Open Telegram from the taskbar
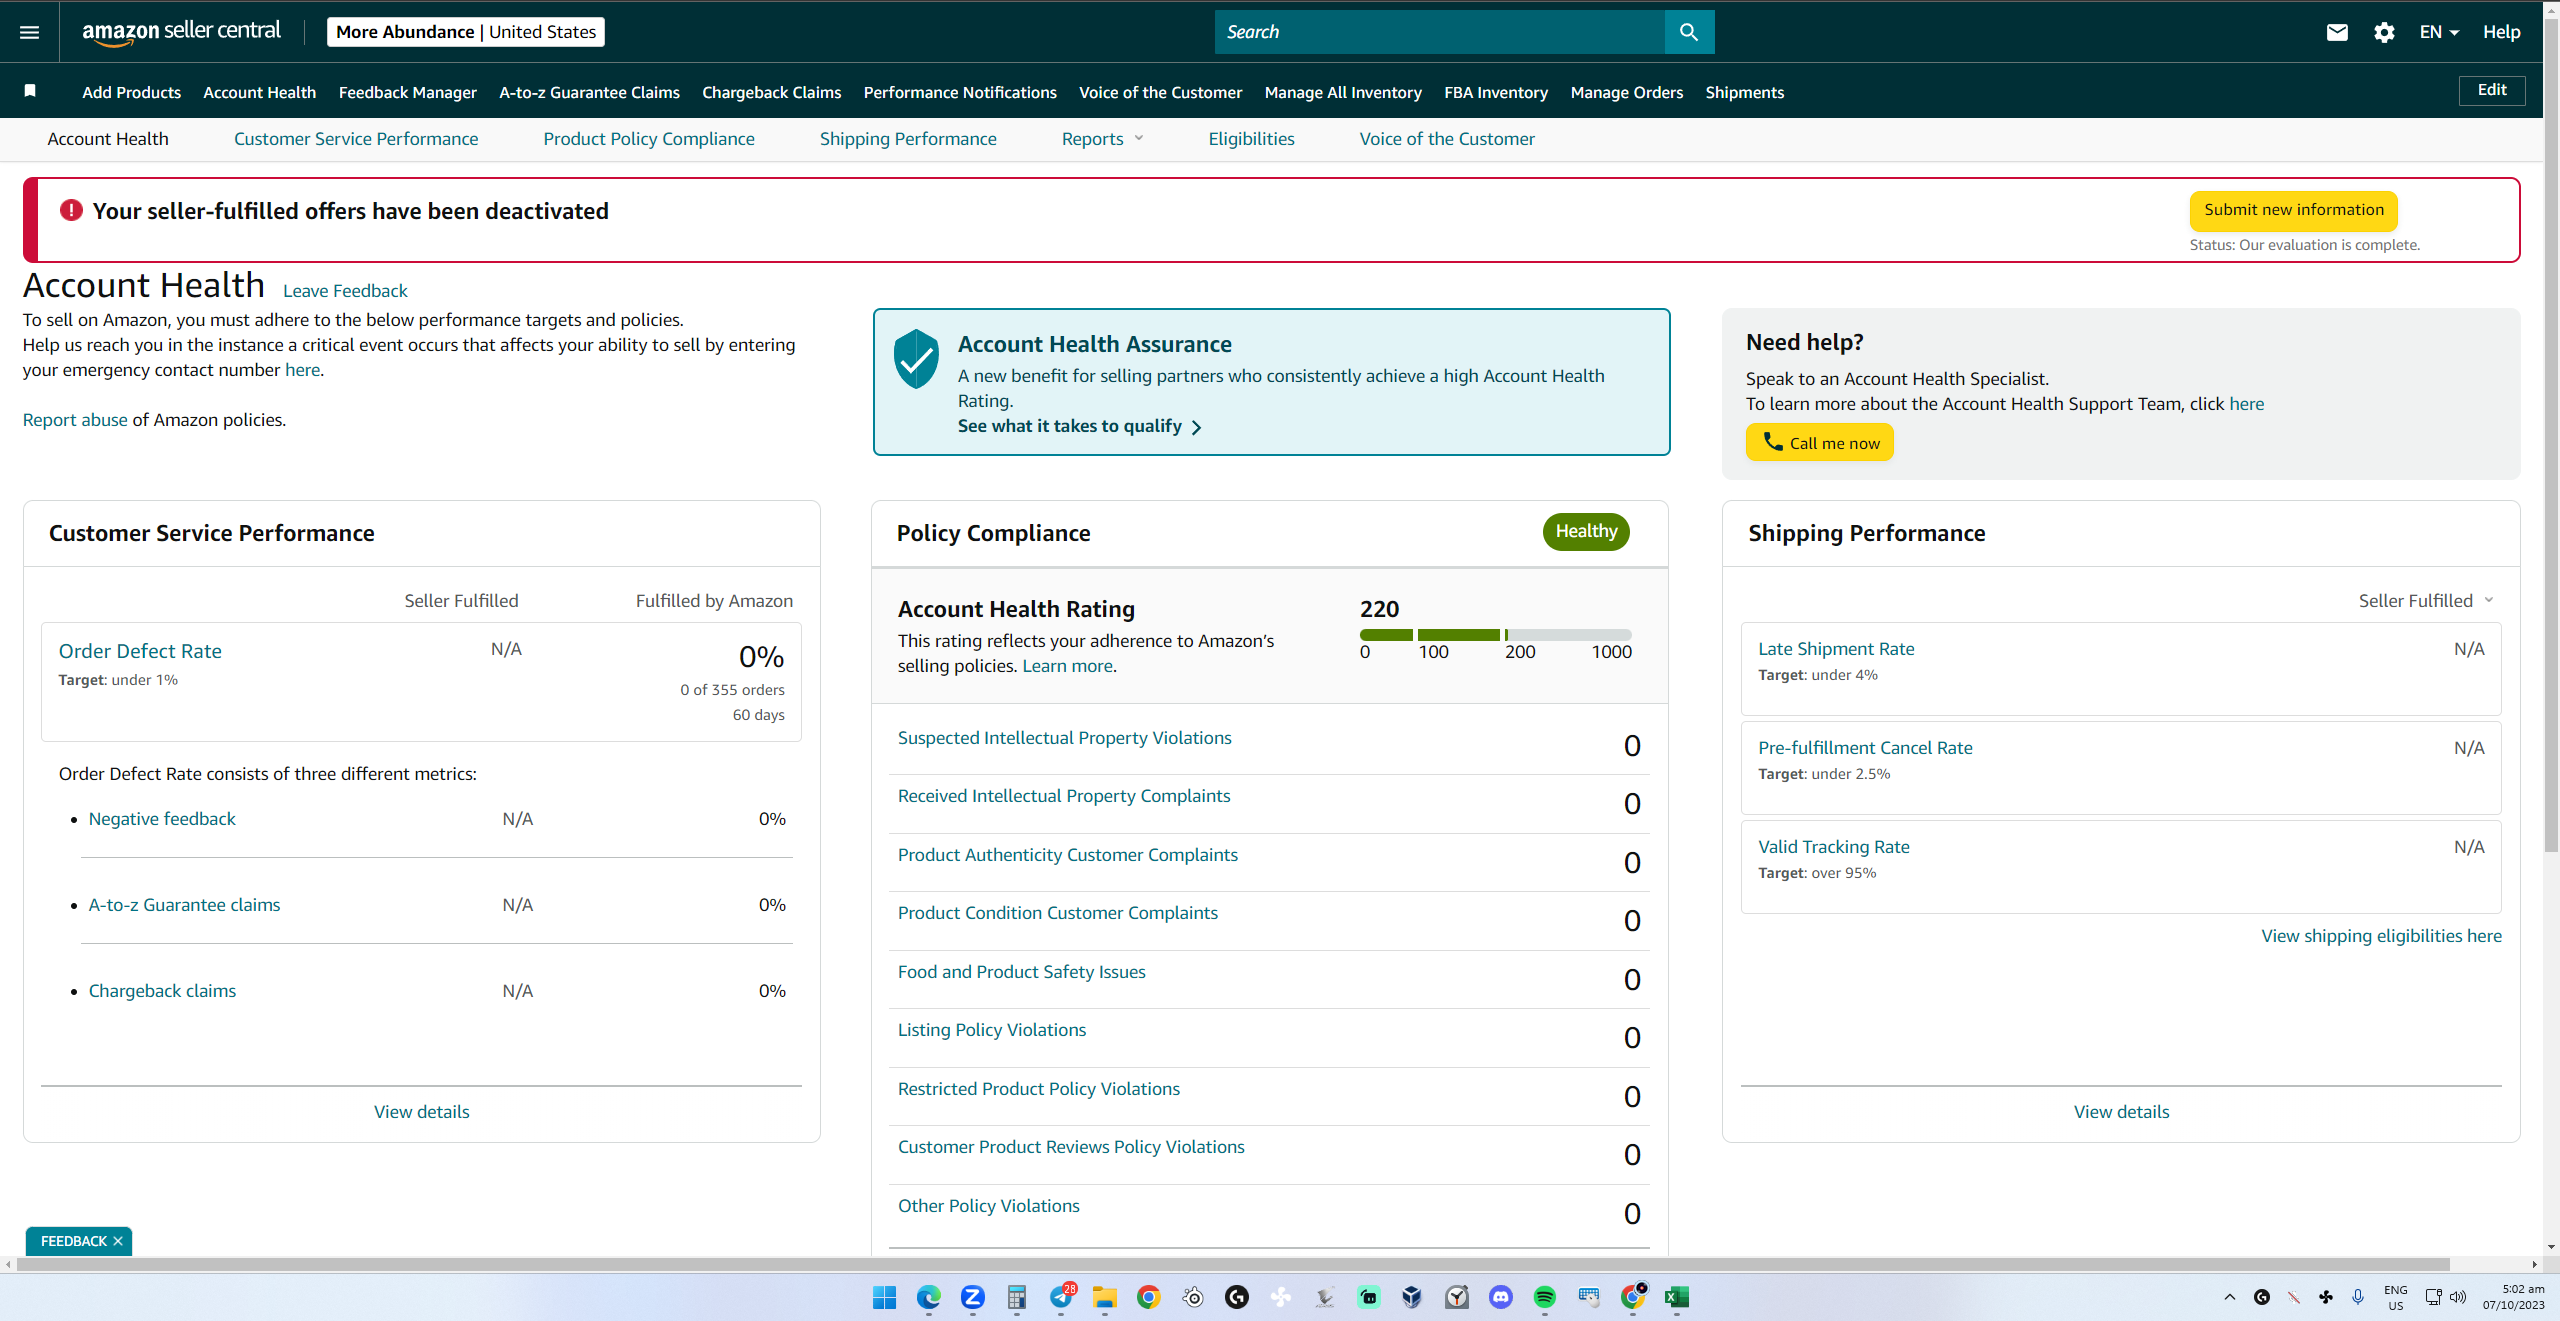Image resolution: width=2560 pixels, height=1321 pixels. [1061, 1297]
